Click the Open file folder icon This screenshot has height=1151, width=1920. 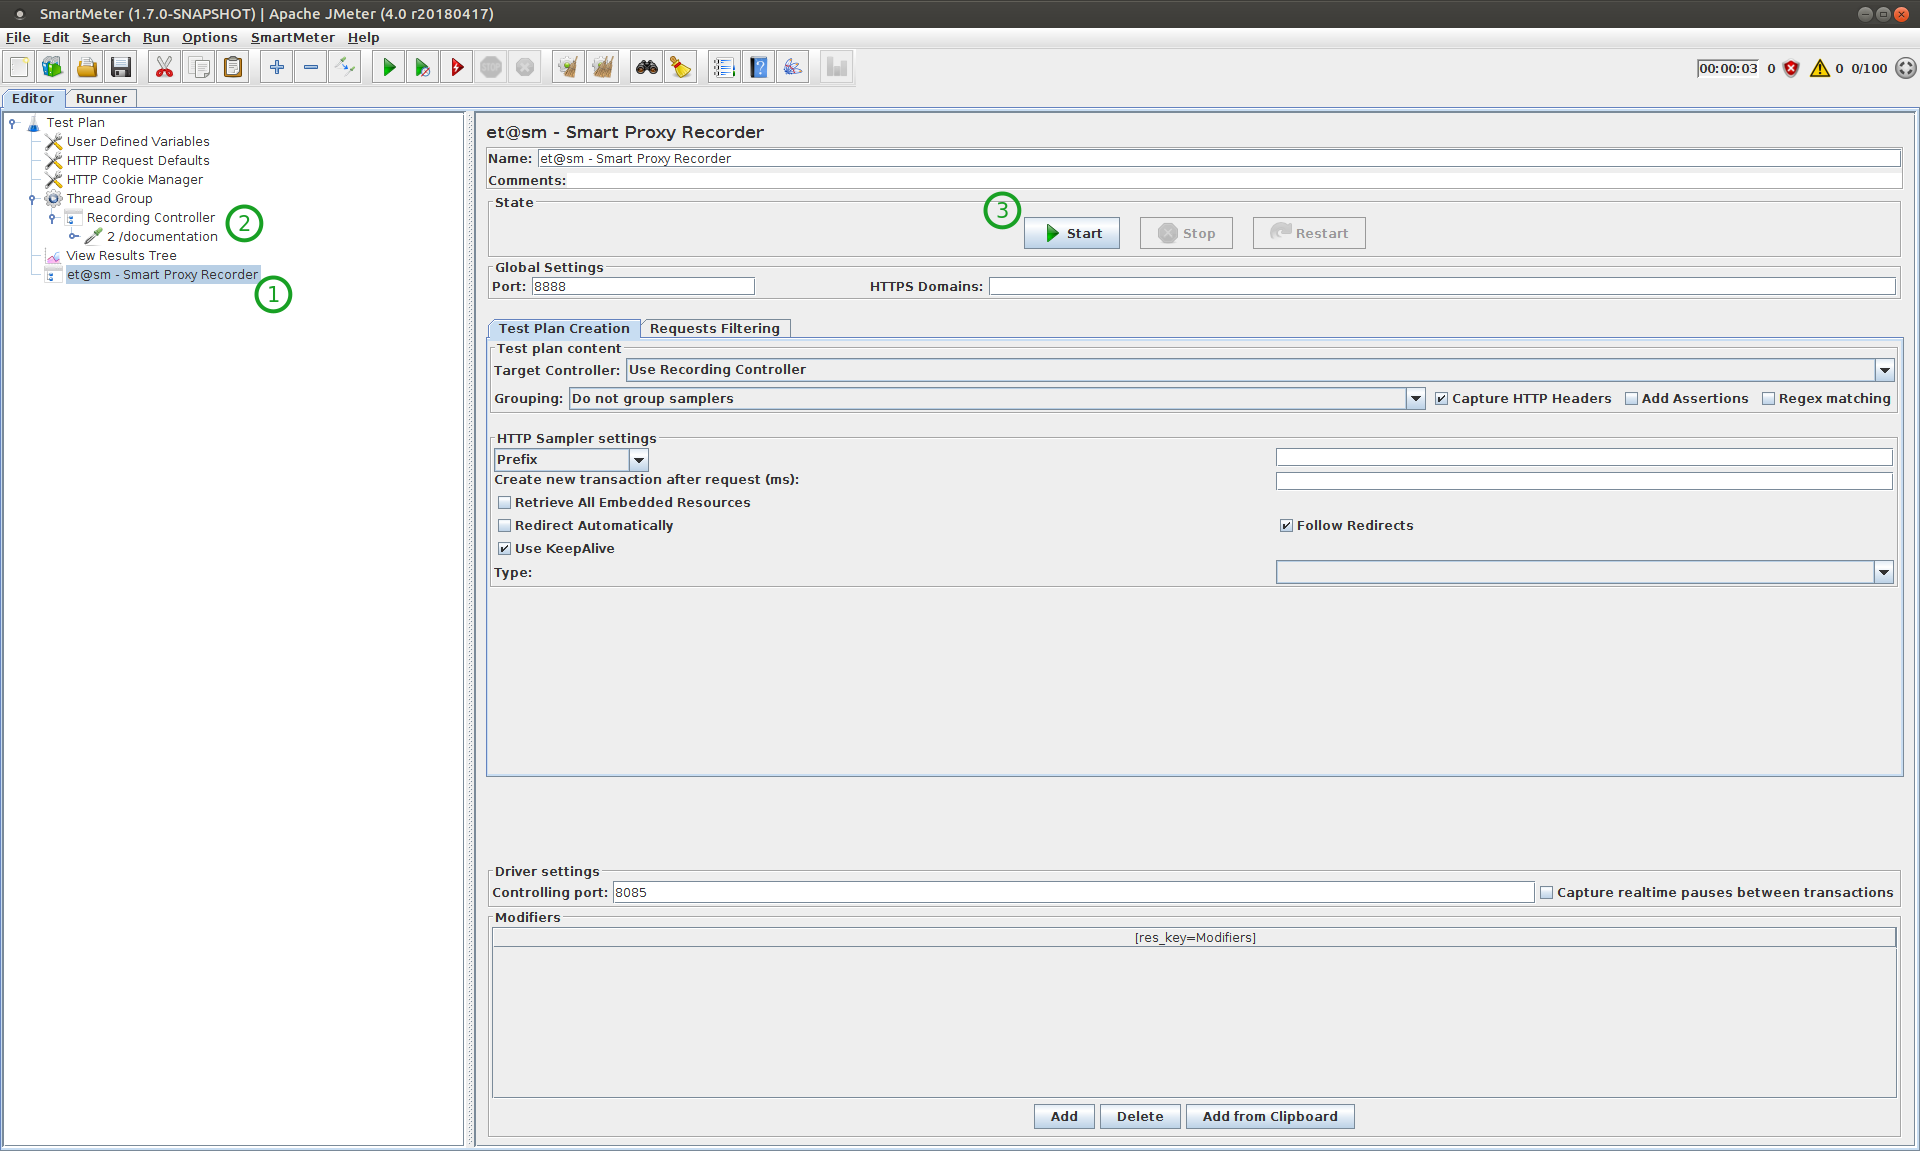pos(87,67)
